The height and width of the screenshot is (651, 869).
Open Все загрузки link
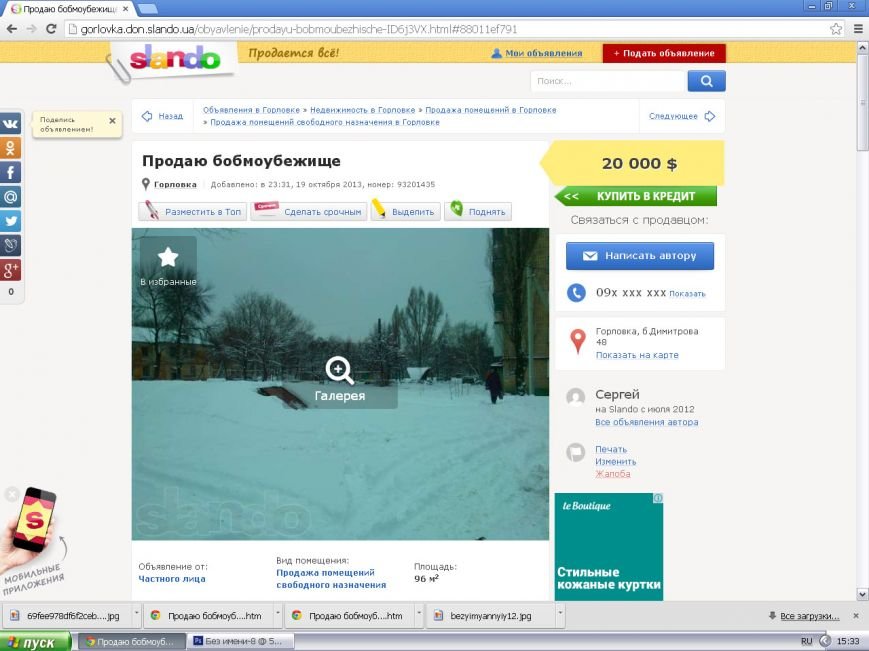[x=809, y=616]
